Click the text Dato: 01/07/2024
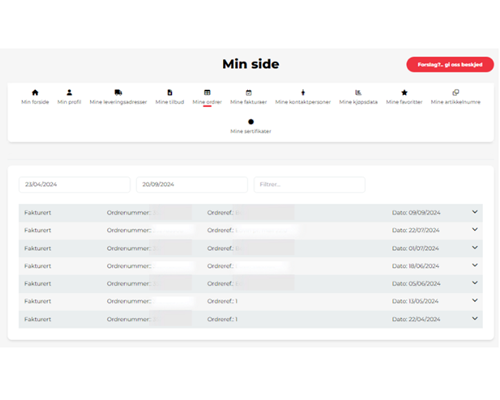Viewport: 500px width, 400px height. click(x=415, y=248)
